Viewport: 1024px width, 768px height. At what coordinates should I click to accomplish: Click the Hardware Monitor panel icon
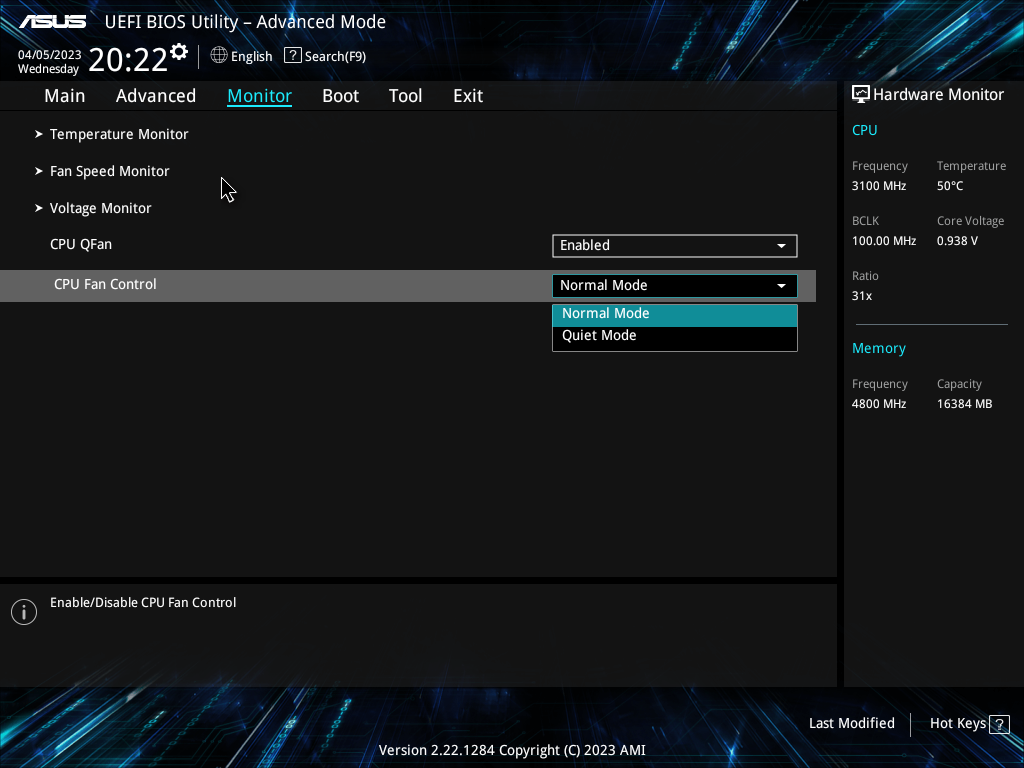[860, 94]
